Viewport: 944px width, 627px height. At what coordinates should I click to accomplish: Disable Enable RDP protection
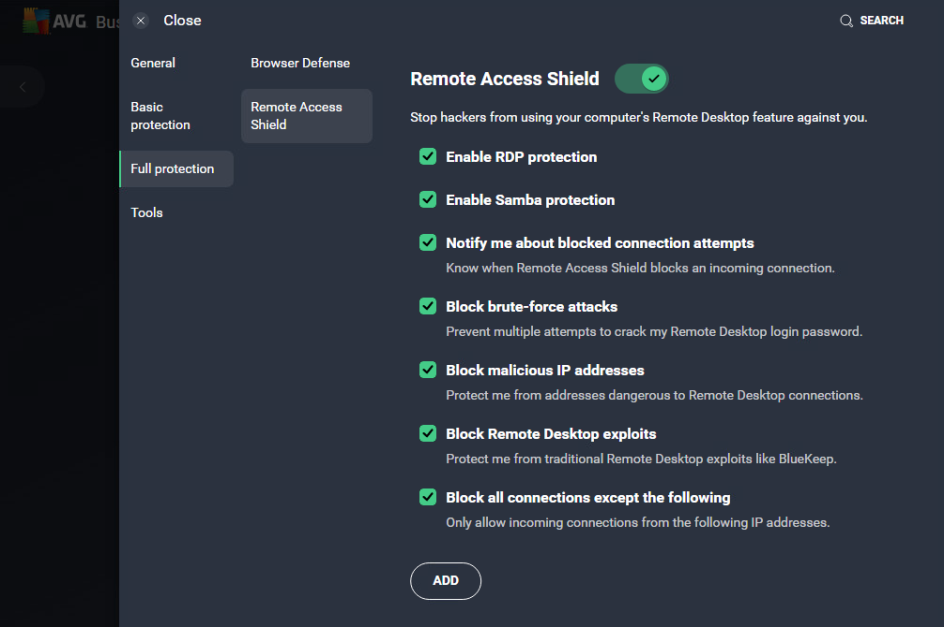(428, 156)
